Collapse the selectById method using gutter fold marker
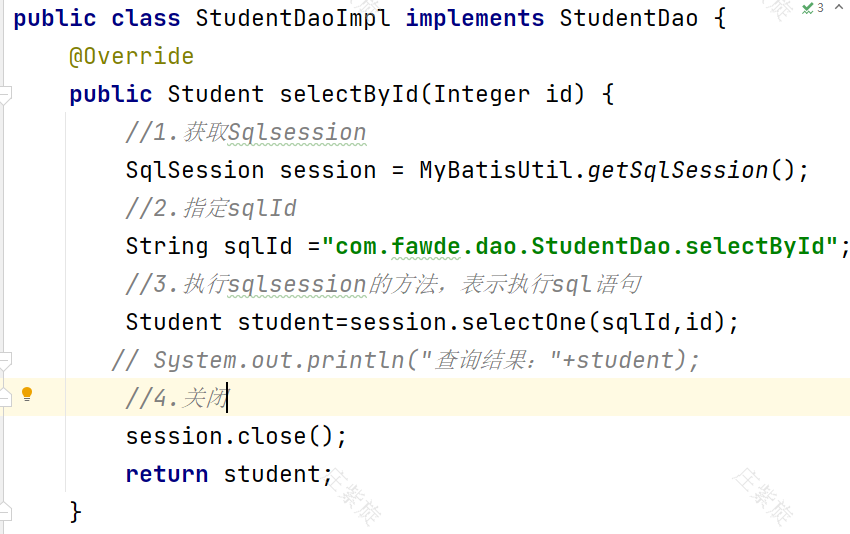 pyautogui.click(x=5, y=95)
